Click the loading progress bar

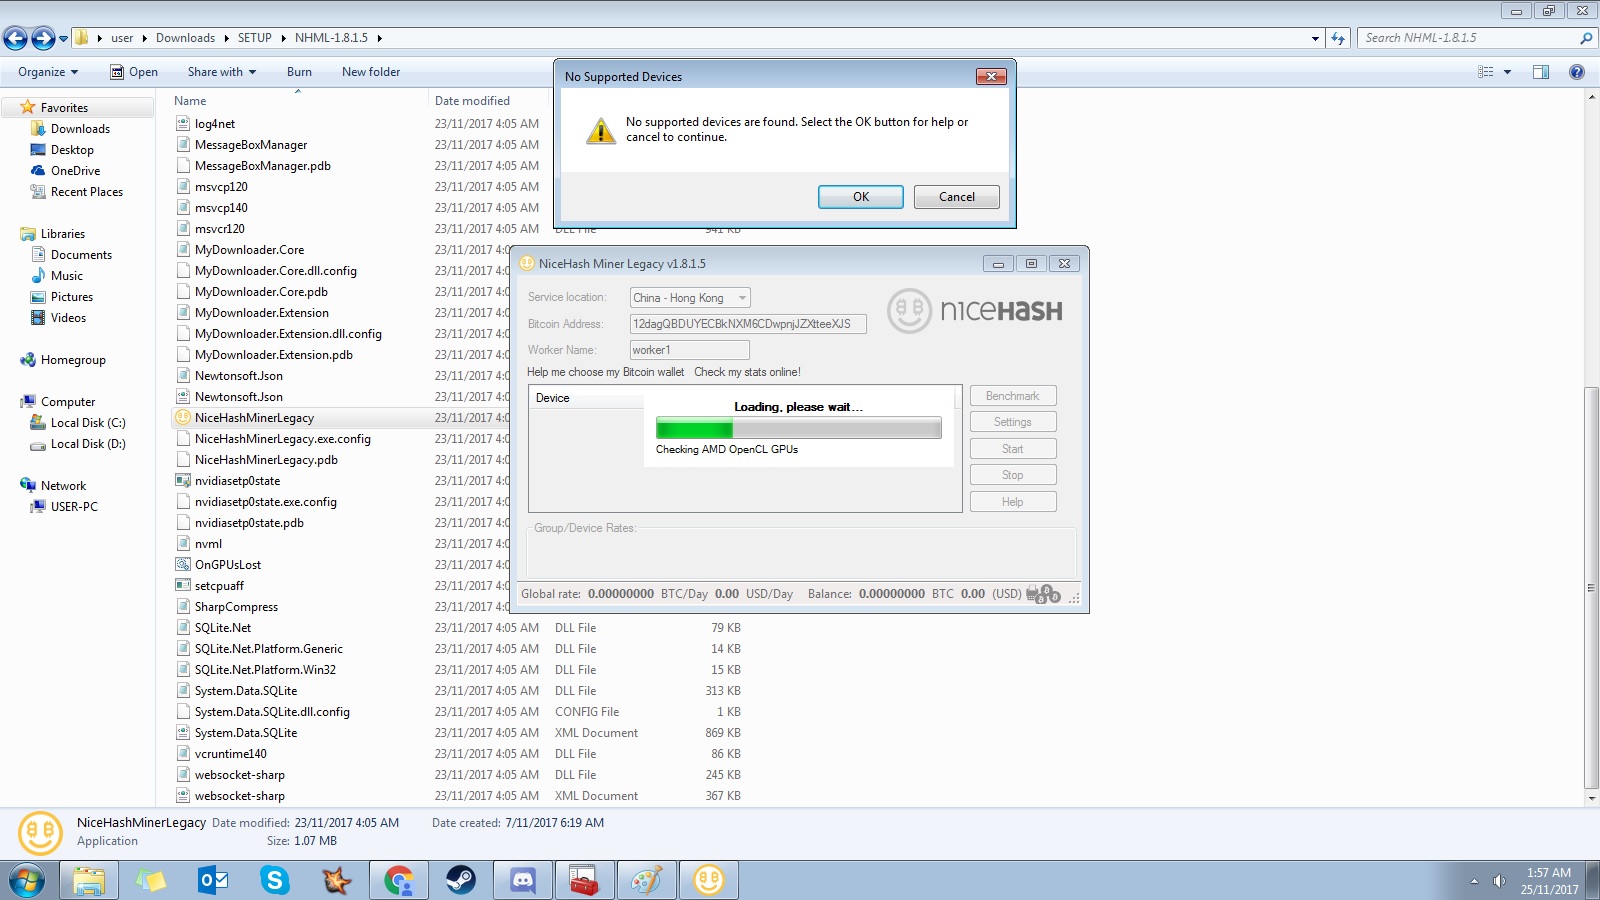797,427
